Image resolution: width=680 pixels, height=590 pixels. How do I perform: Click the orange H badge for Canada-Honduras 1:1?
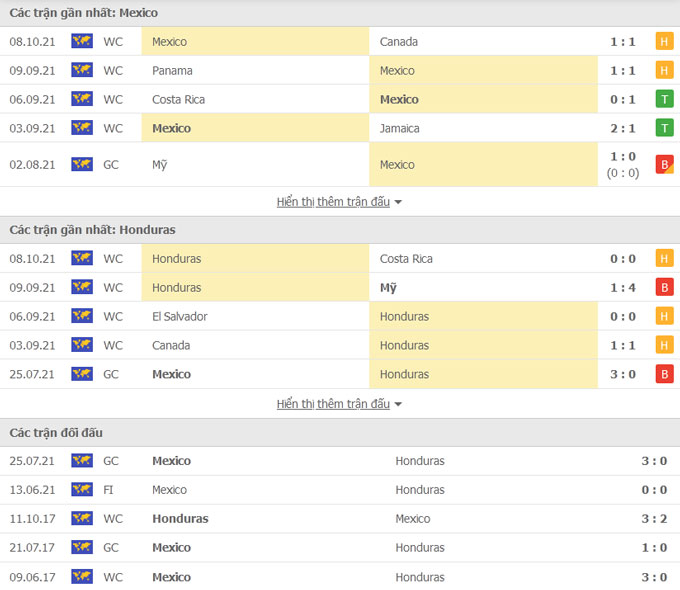click(664, 346)
